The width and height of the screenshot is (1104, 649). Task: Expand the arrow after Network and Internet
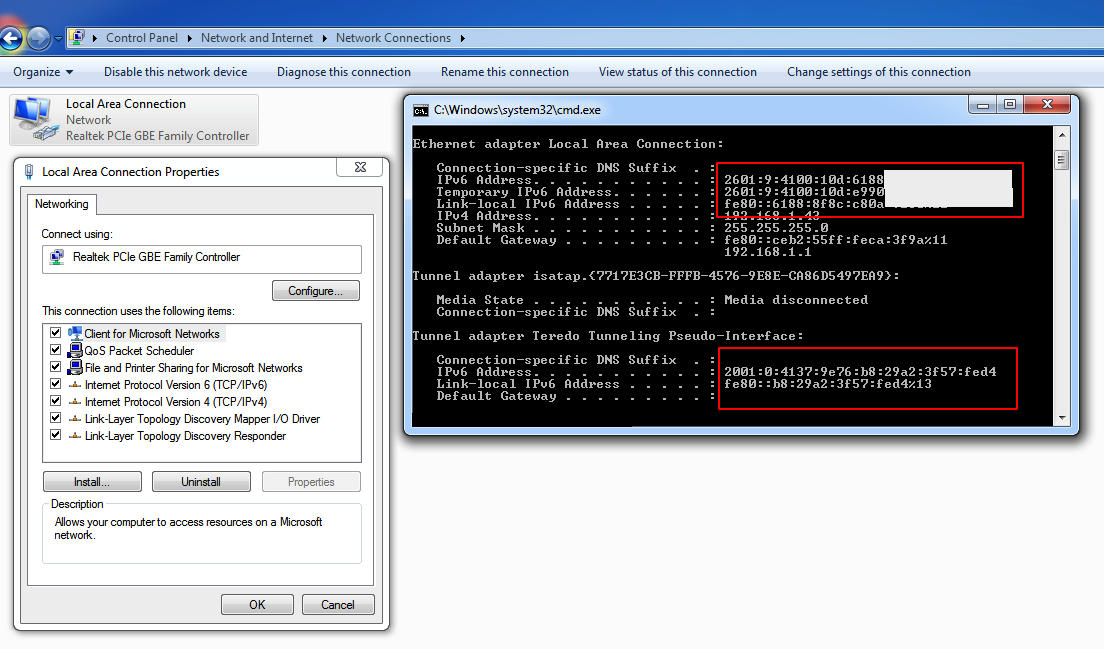[x=325, y=38]
